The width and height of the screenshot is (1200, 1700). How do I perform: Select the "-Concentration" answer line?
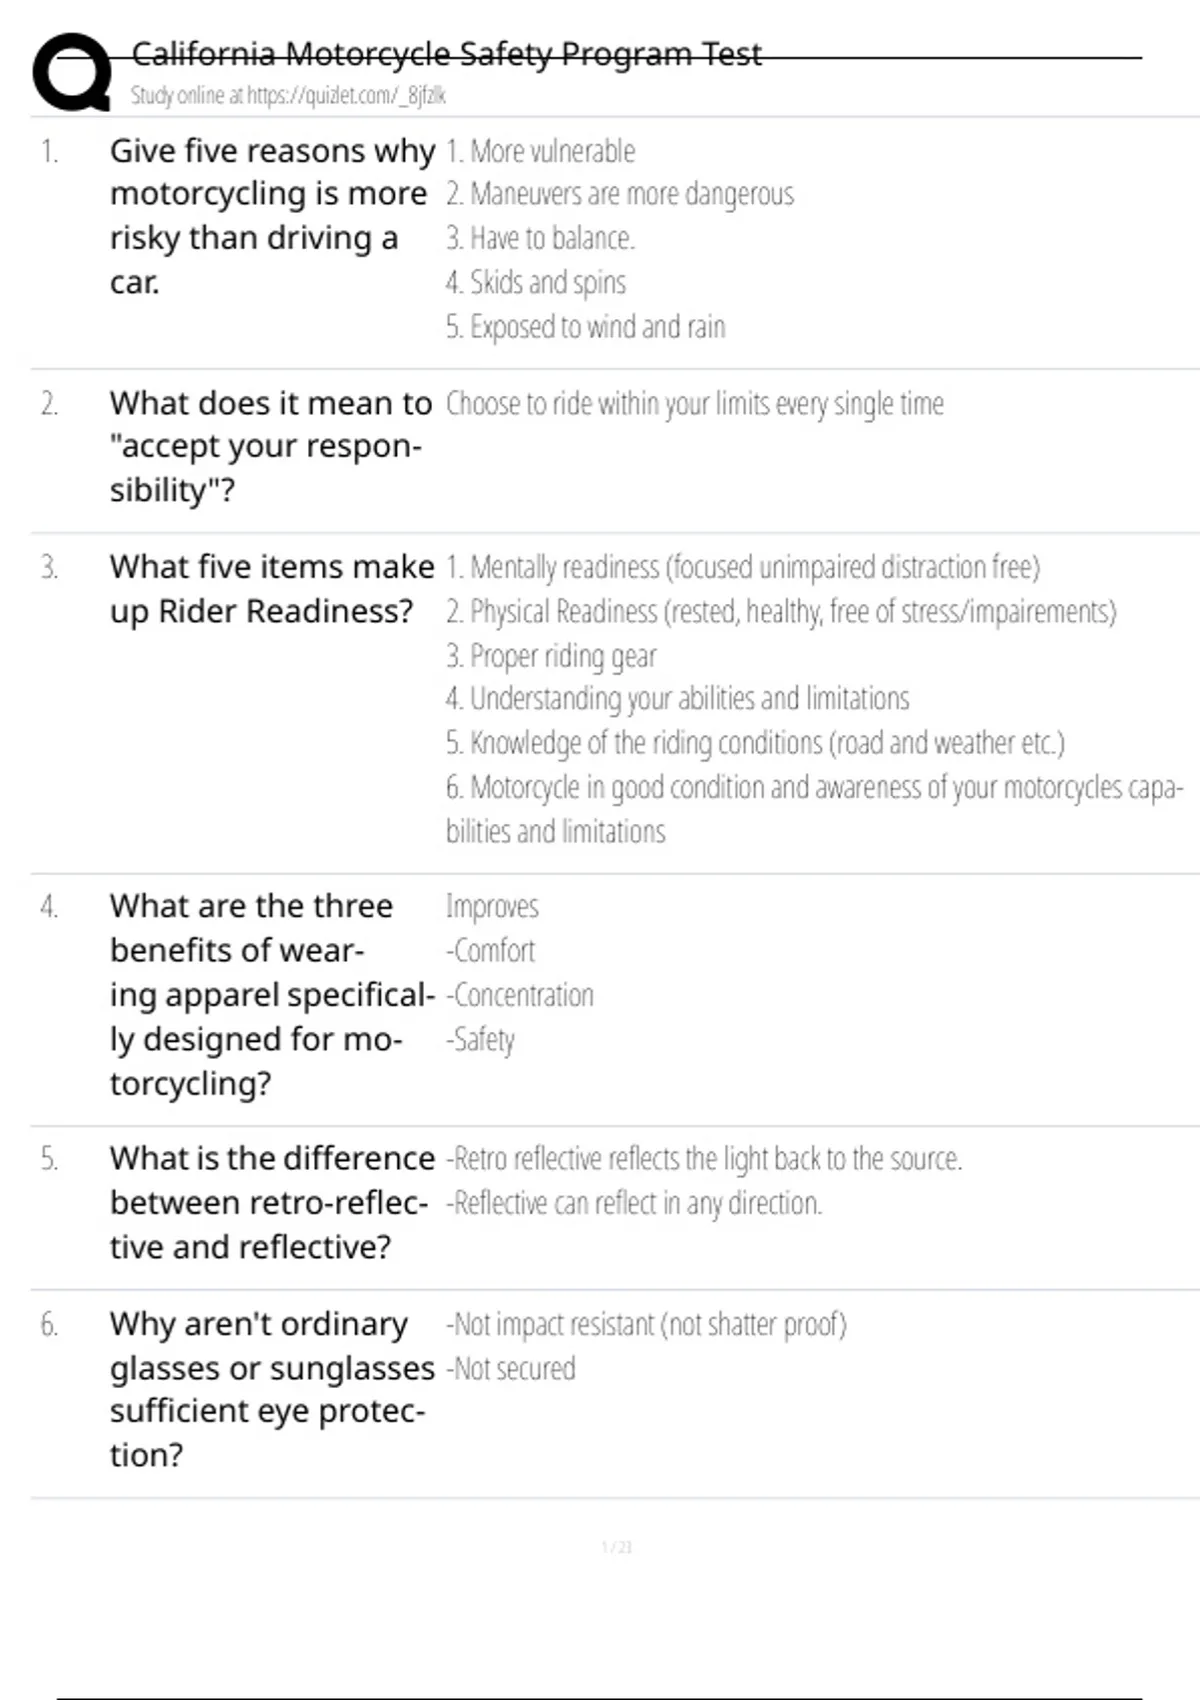tap(520, 996)
